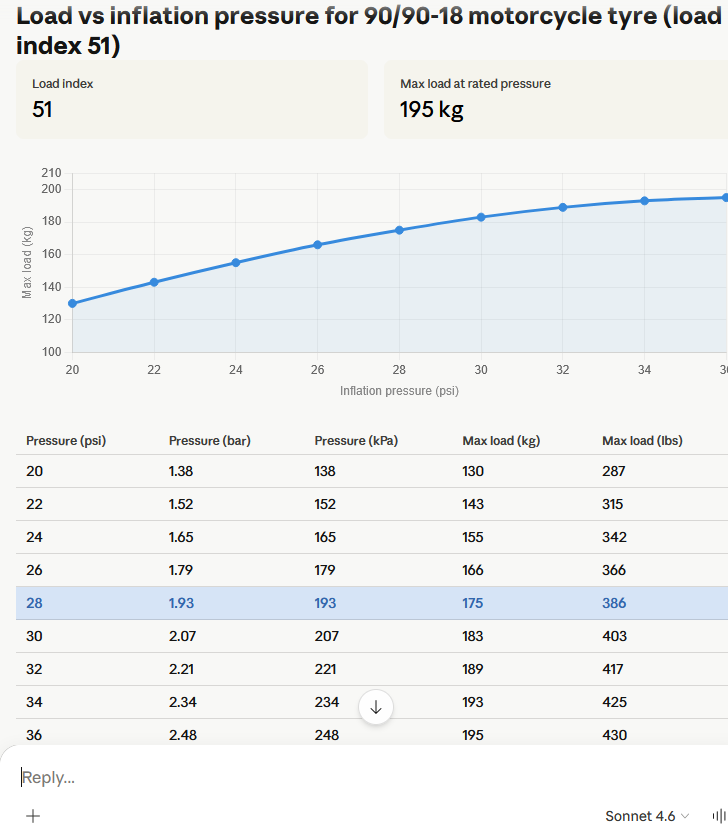This screenshot has width=728, height=828.
Task: Click the Pressure (psi) column header
Action: click(x=66, y=441)
